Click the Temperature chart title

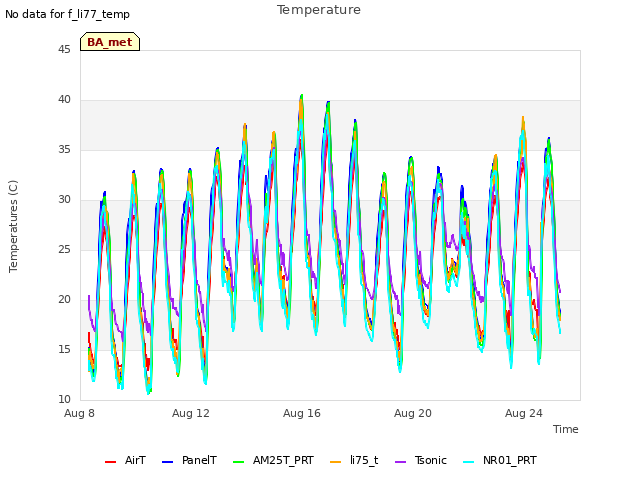319,10
